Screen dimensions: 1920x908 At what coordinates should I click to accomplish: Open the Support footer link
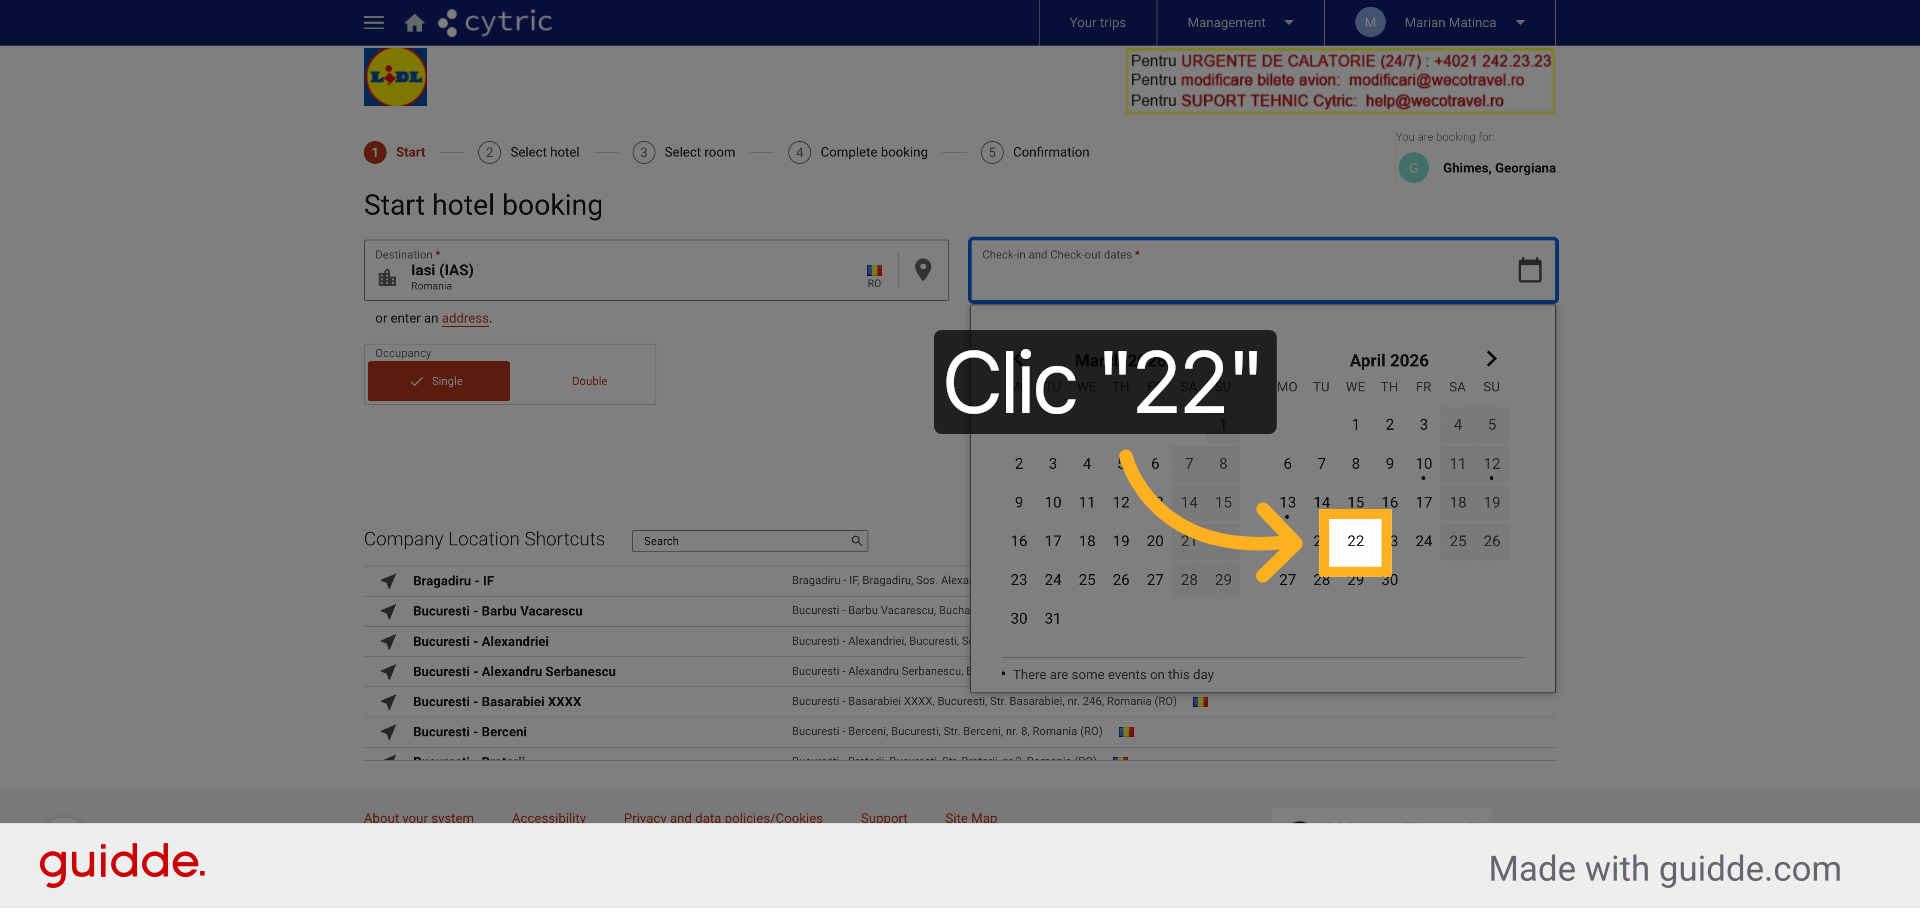click(x=884, y=817)
